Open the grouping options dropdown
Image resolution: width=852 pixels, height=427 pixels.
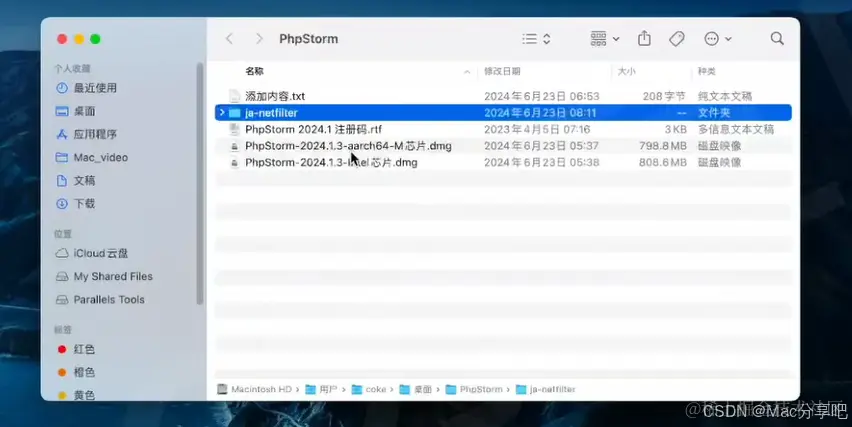coord(605,39)
